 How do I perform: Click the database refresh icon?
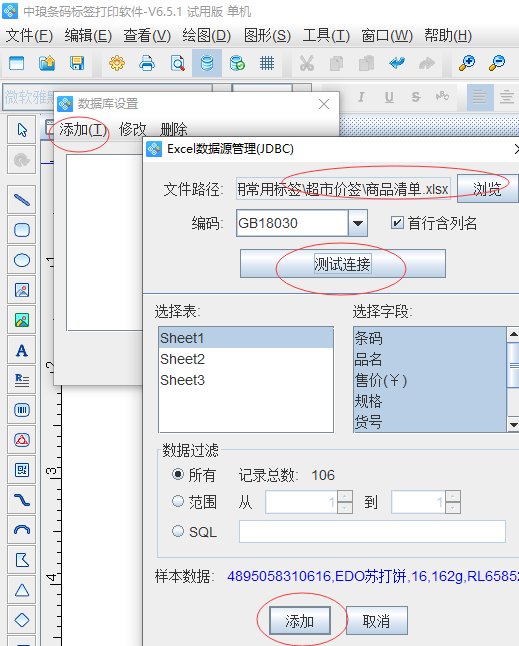pos(237,63)
